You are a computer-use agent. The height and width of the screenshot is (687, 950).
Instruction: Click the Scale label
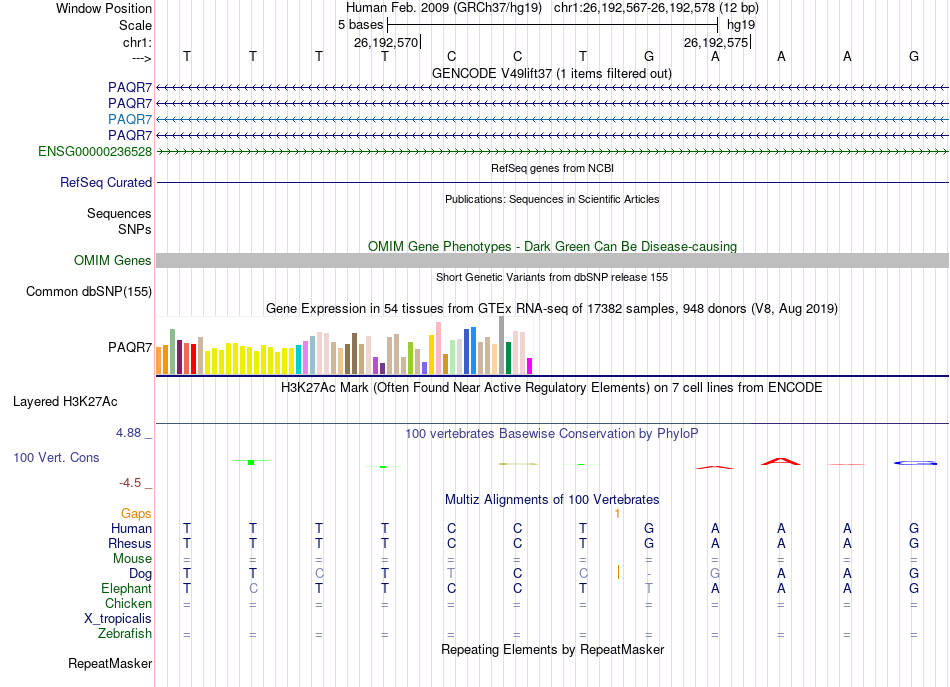pyautogui.click(x=135, y=25)
